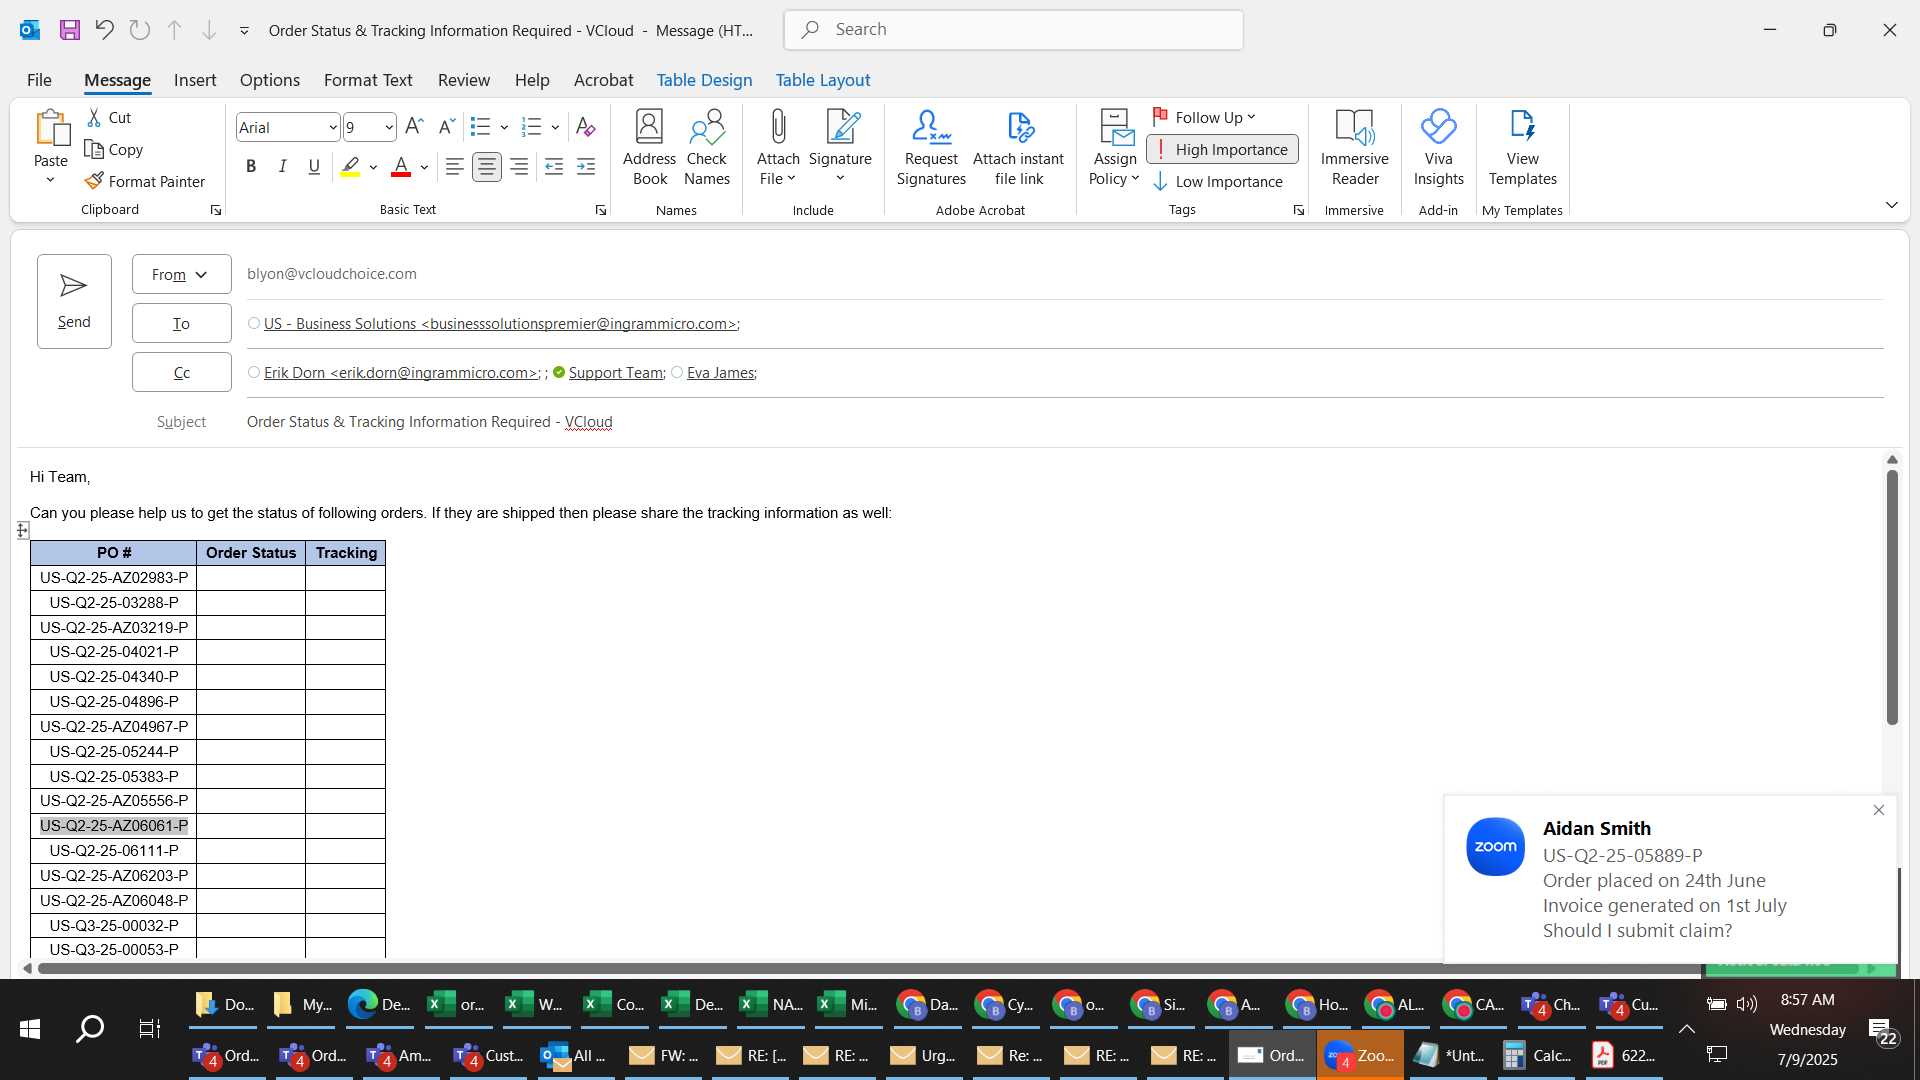Viewport: 1920px width, 1080px height.
Task: Click the table move handle icon
Action: pos(22,530)
